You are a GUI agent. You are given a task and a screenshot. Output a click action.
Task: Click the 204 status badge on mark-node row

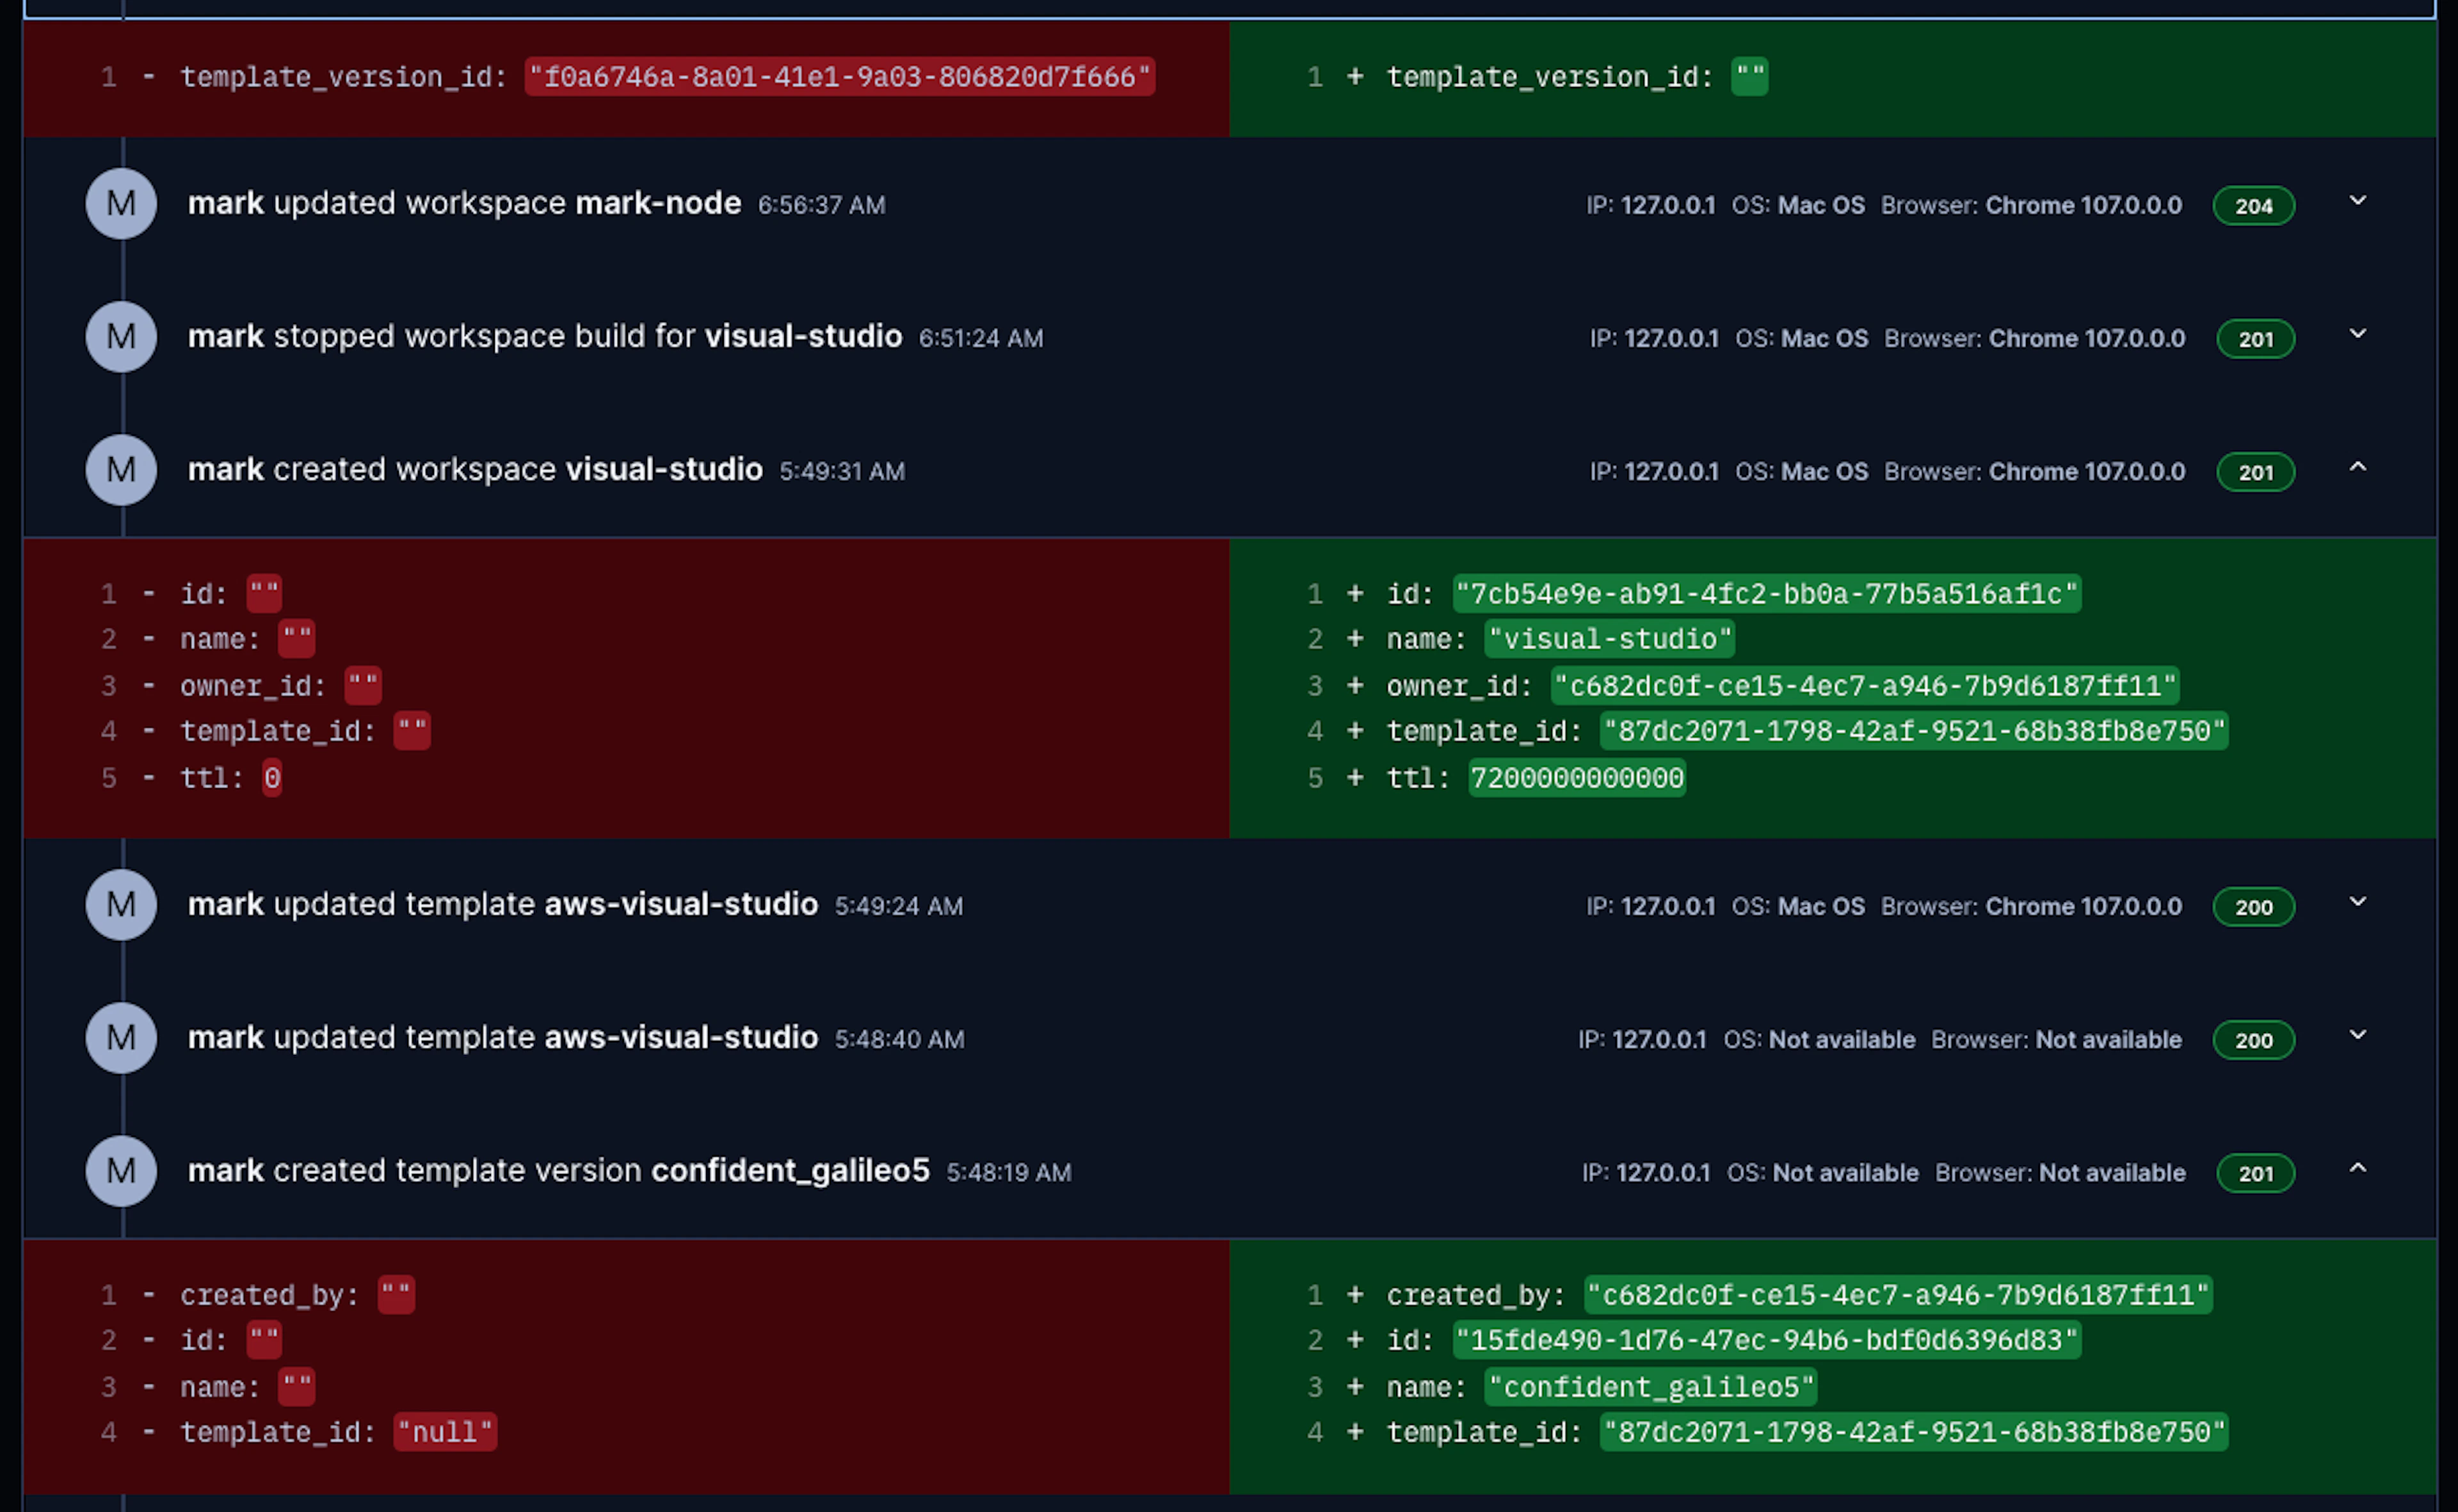(2253, 206)
